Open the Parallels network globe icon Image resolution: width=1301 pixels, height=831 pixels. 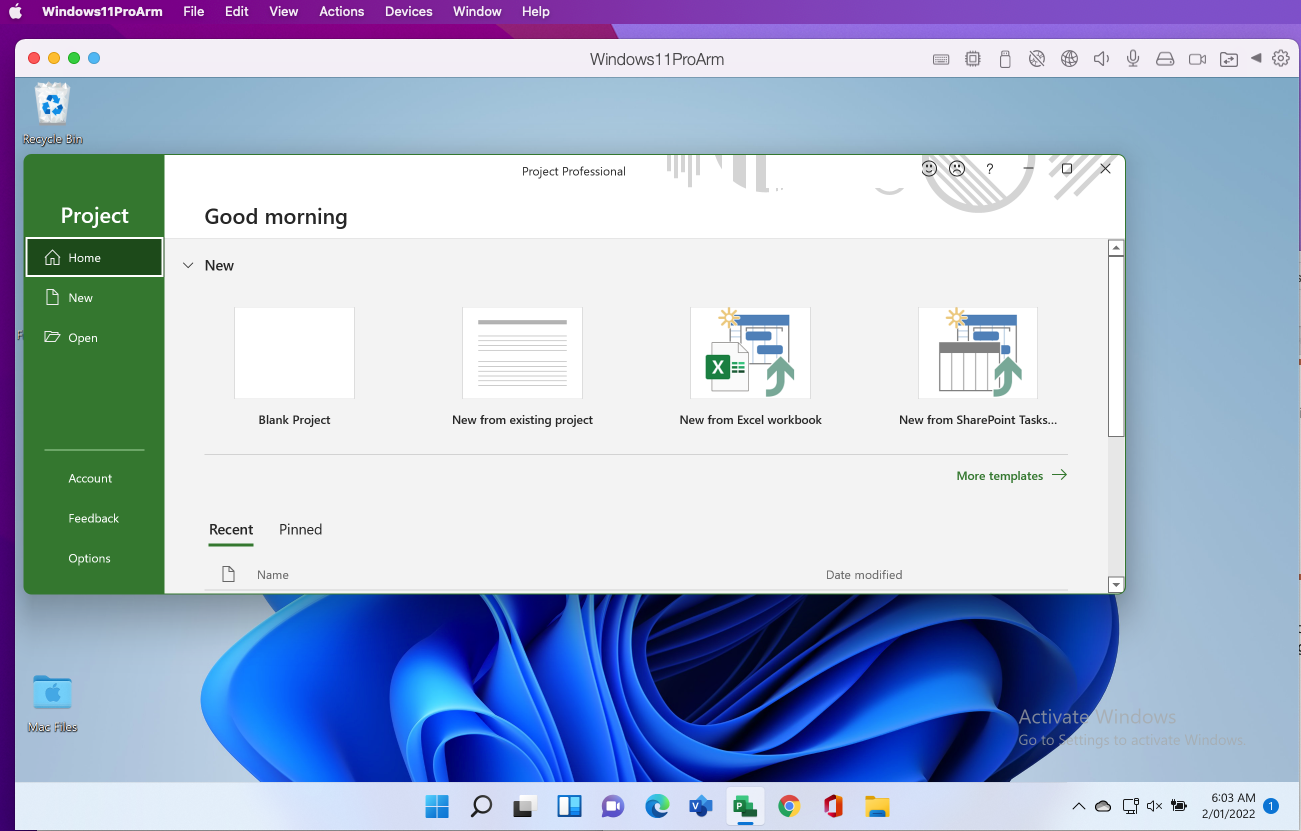(x=1069, y=59)
